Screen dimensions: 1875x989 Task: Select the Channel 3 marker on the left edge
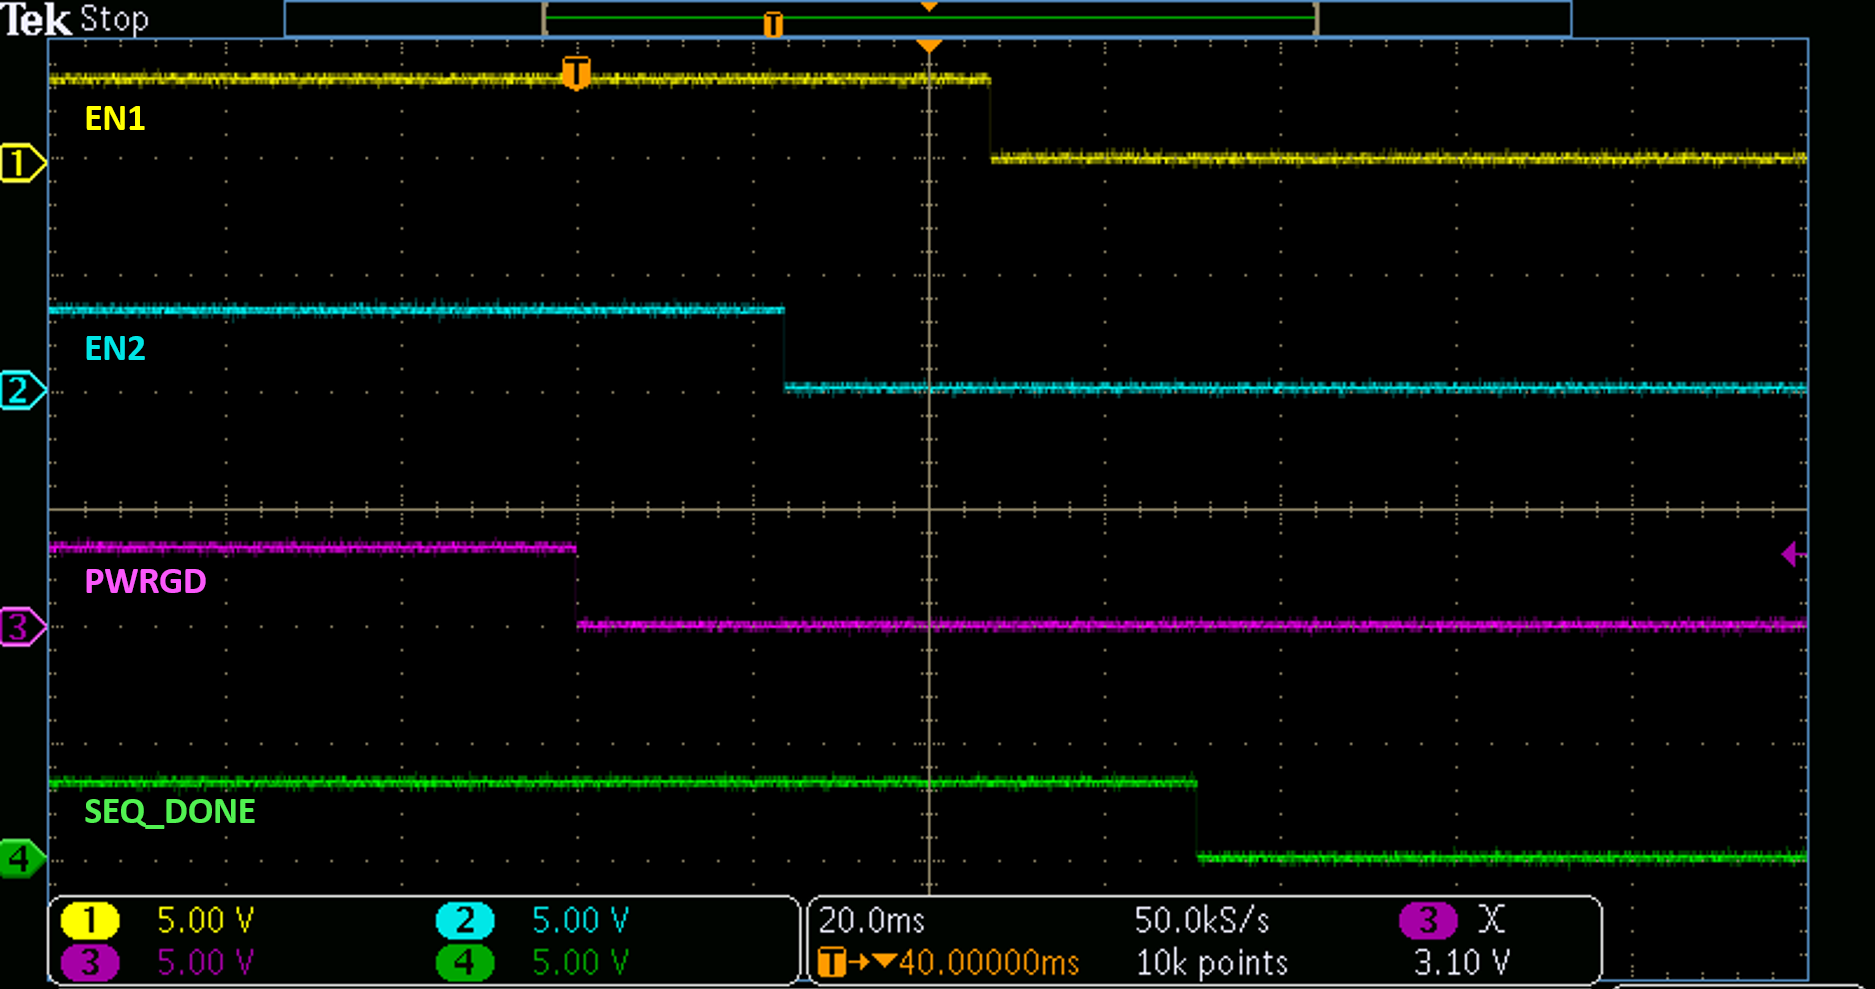pyautogui.click(x=22, y=625)
